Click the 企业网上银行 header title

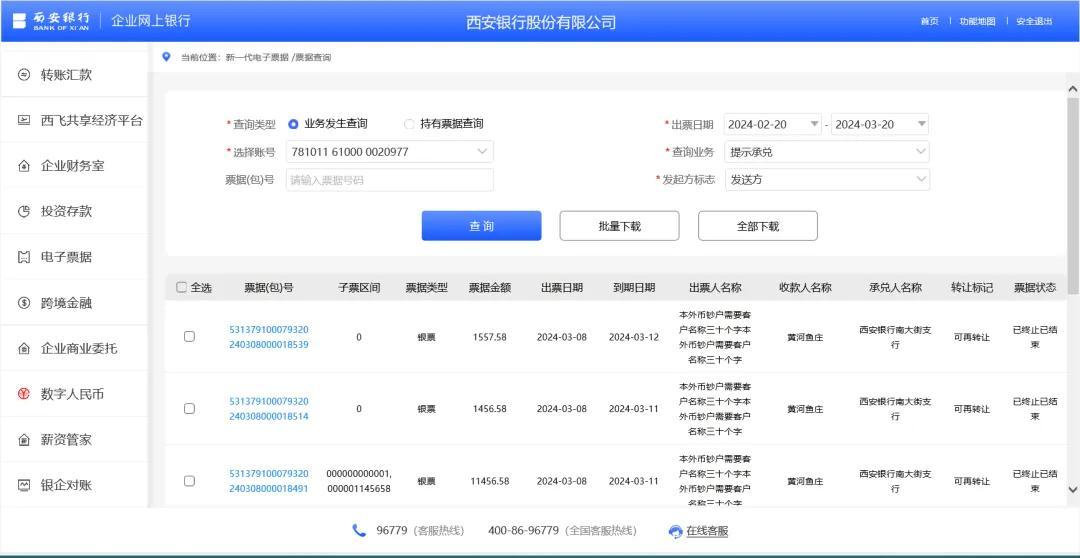tap(151, 21)
